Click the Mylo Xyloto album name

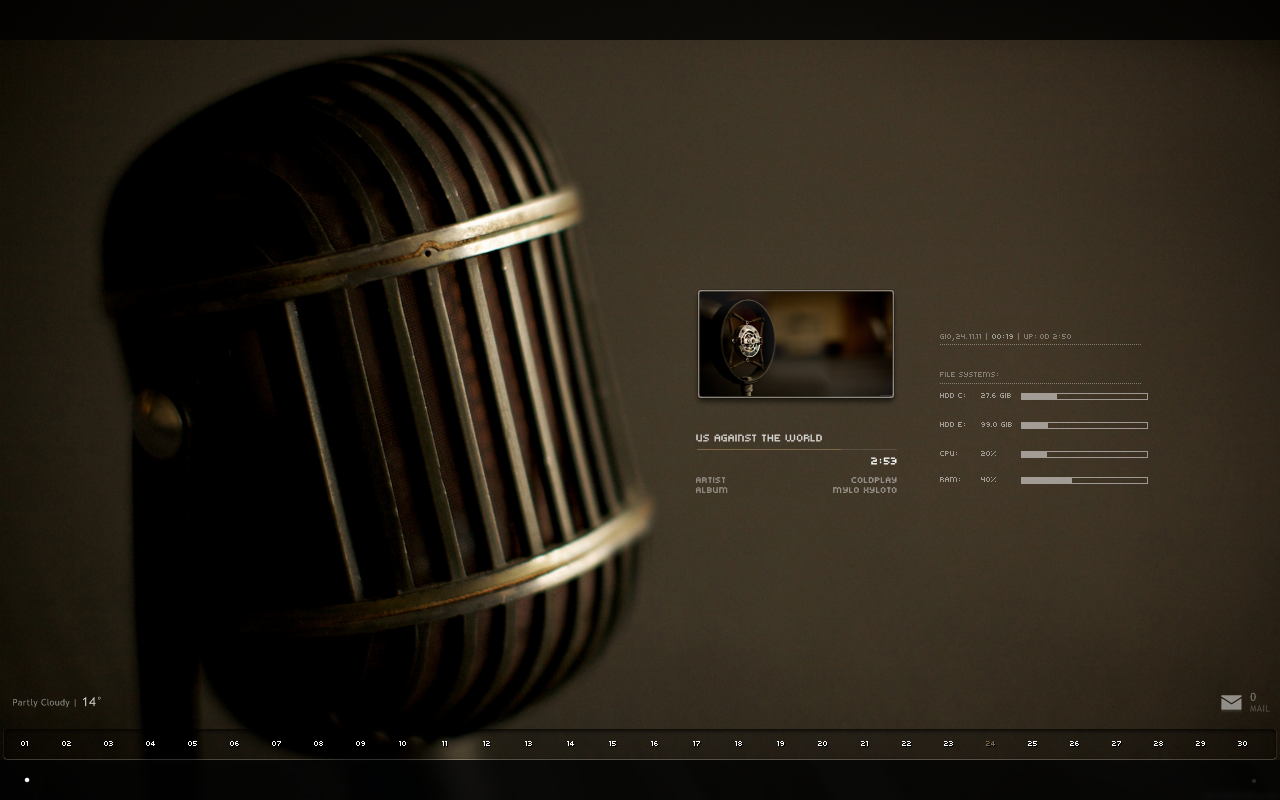[865, 490]
